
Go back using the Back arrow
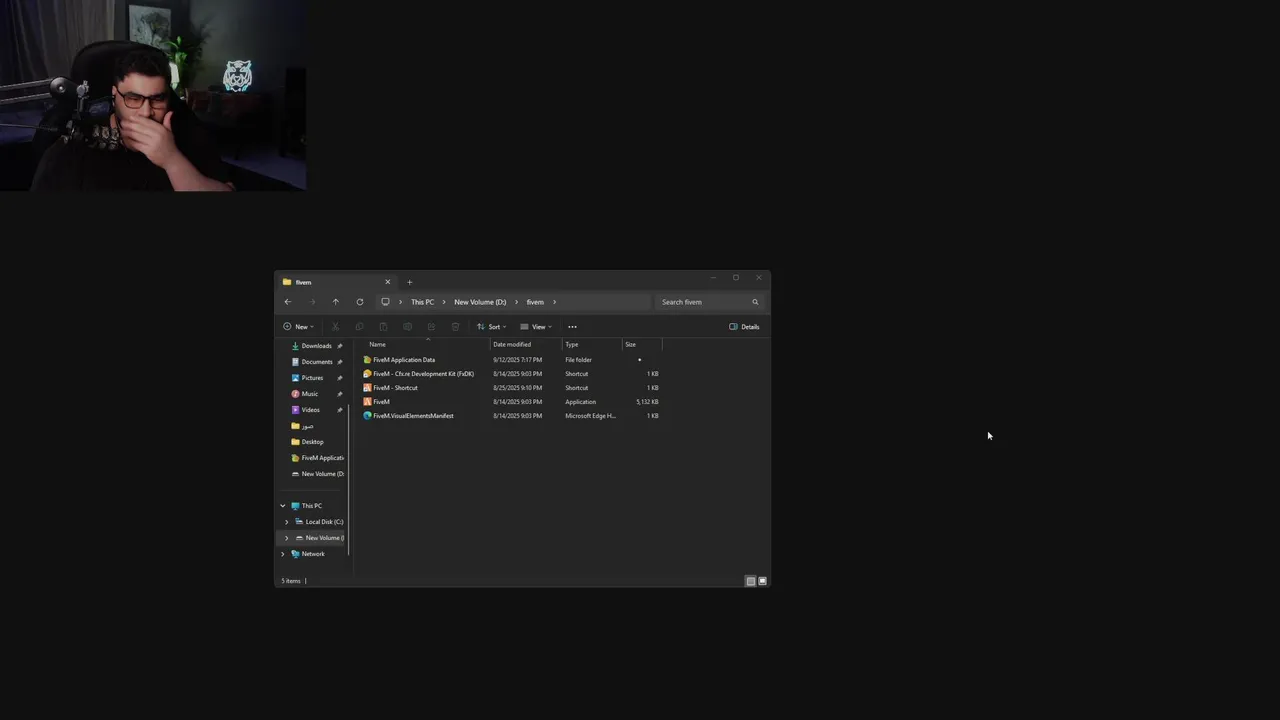point(288,302)
